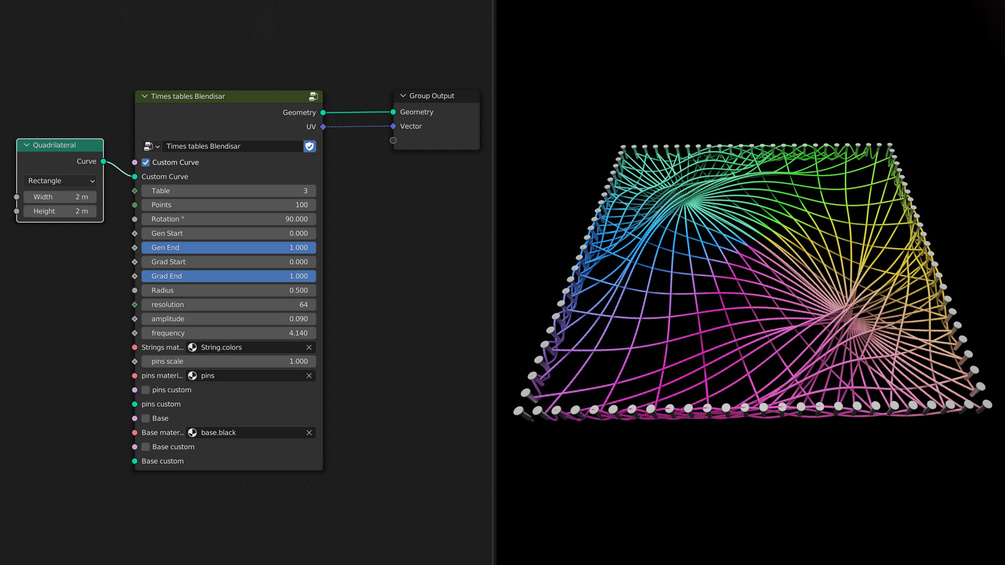The image size is (1005, 565).
Task: Clear the pins material with X
Action: pos(309,375)
